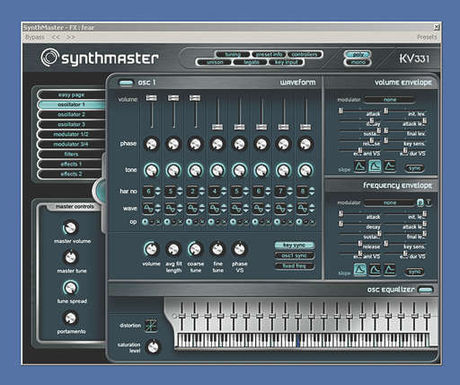This screenshot has width=460, height=385.
Task: Click the oscillator volume knob below op row
Action: 151,249
